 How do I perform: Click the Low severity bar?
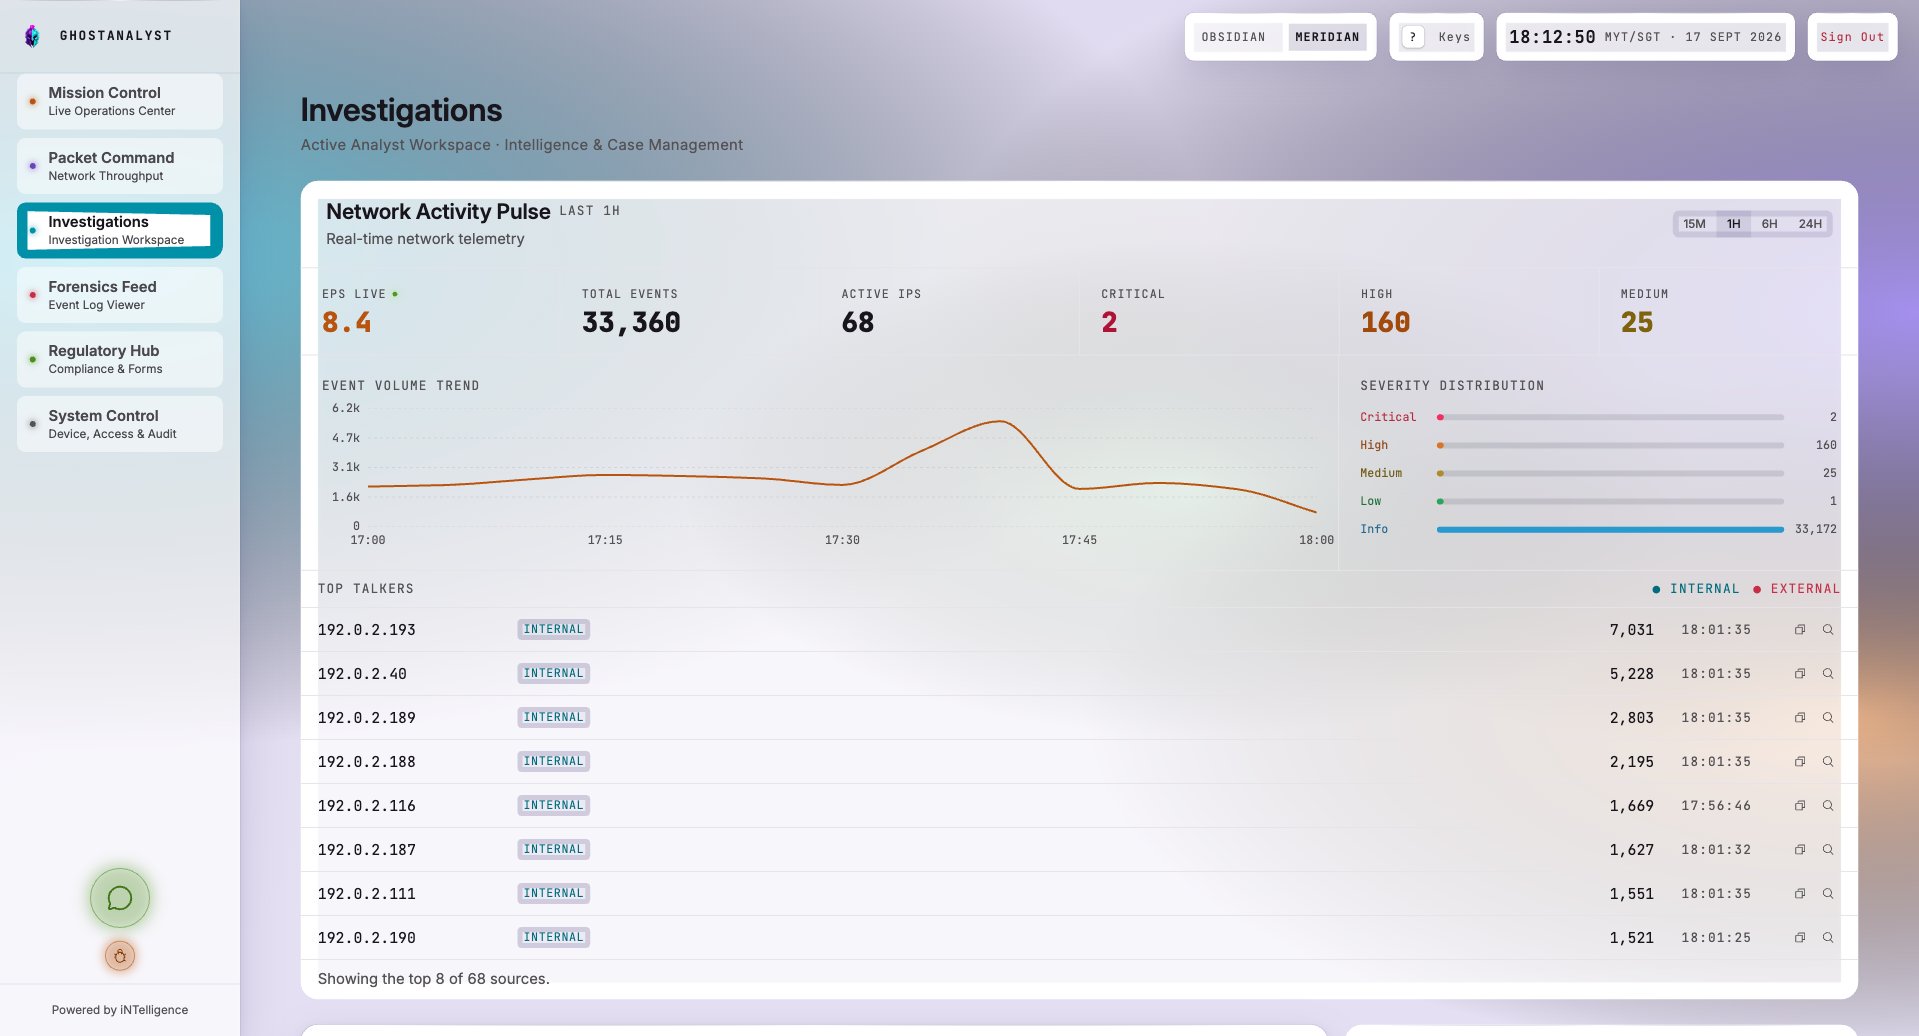click(1610, 501)
